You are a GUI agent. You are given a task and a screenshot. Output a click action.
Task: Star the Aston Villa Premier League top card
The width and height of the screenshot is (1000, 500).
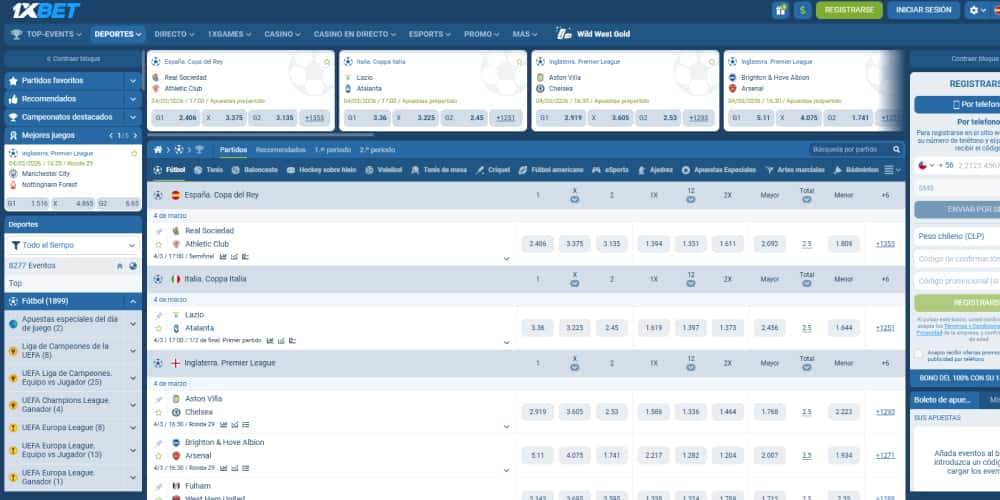712,62
